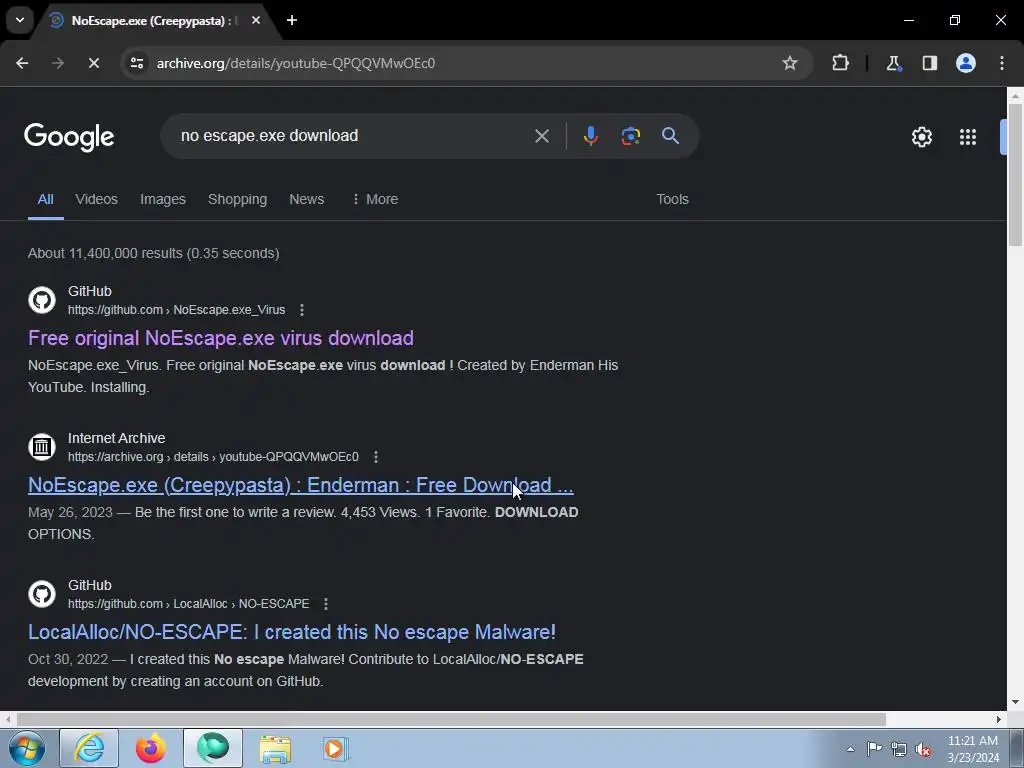Click the muted volume tray icon
This screenshot has width=1024, height=768.
923,749
